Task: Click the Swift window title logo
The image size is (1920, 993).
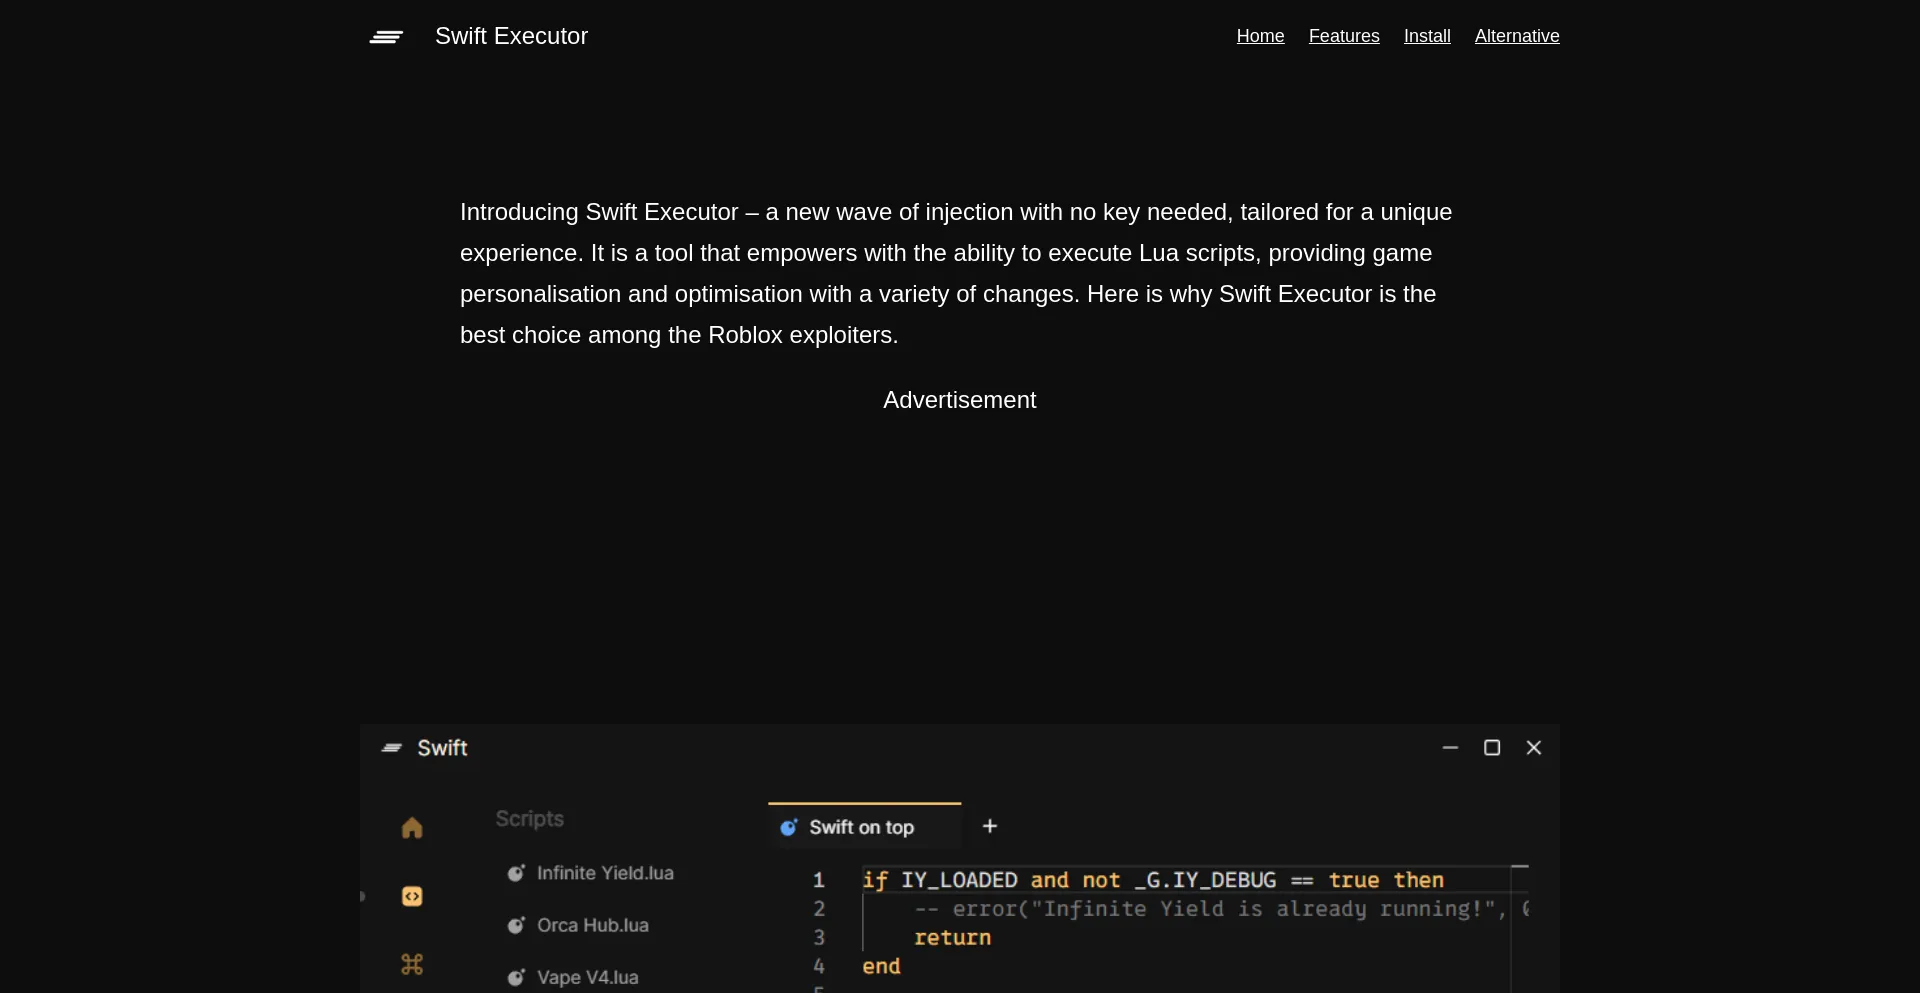Action: [392, 748]
